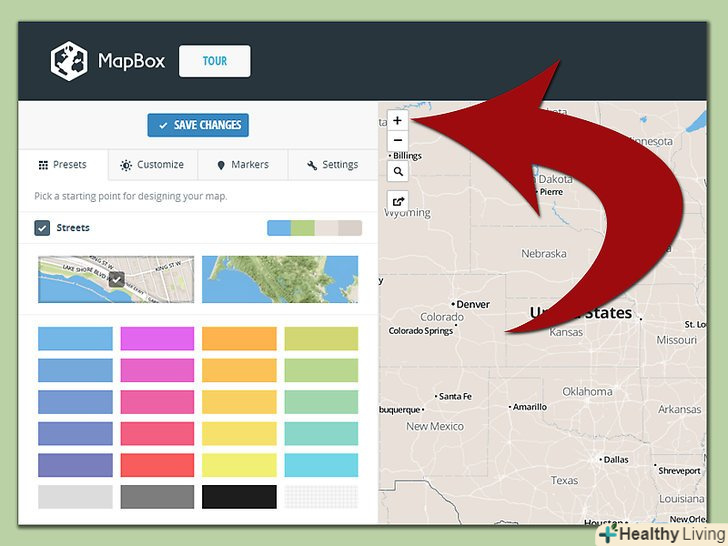Click the sun icon beside Customize
The width and height of the screenshot is (728, 546).
[126, 165]
